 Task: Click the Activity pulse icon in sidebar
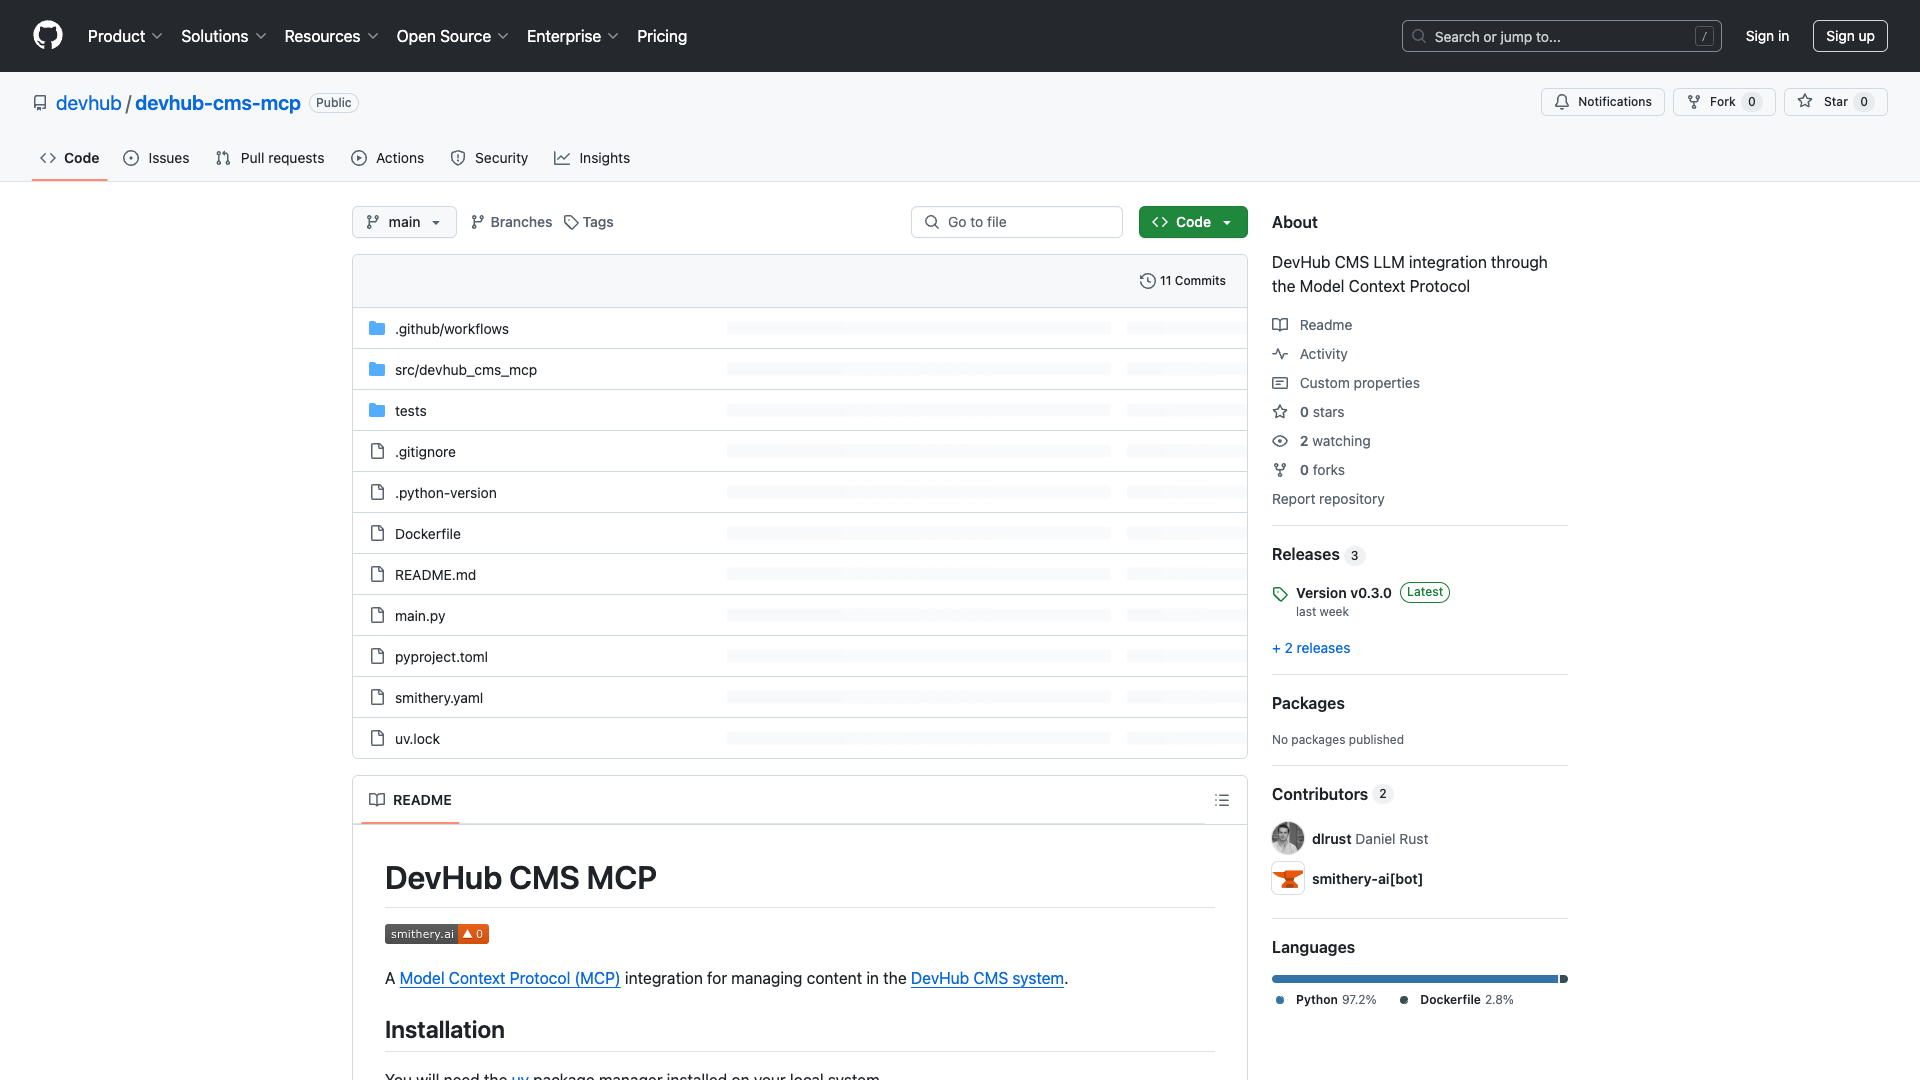1281,354
